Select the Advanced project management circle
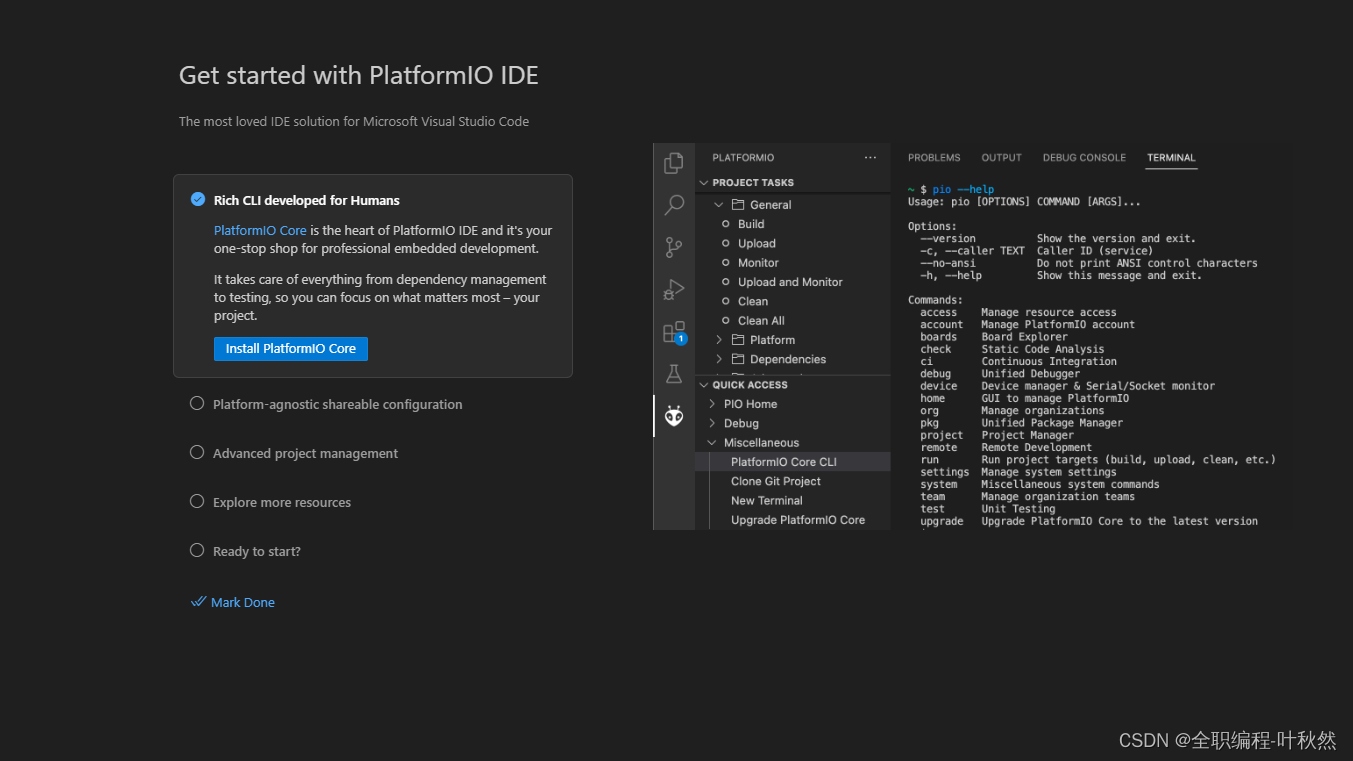The width and height of the screenshot is (1353, 761). (x=197, y=453)
